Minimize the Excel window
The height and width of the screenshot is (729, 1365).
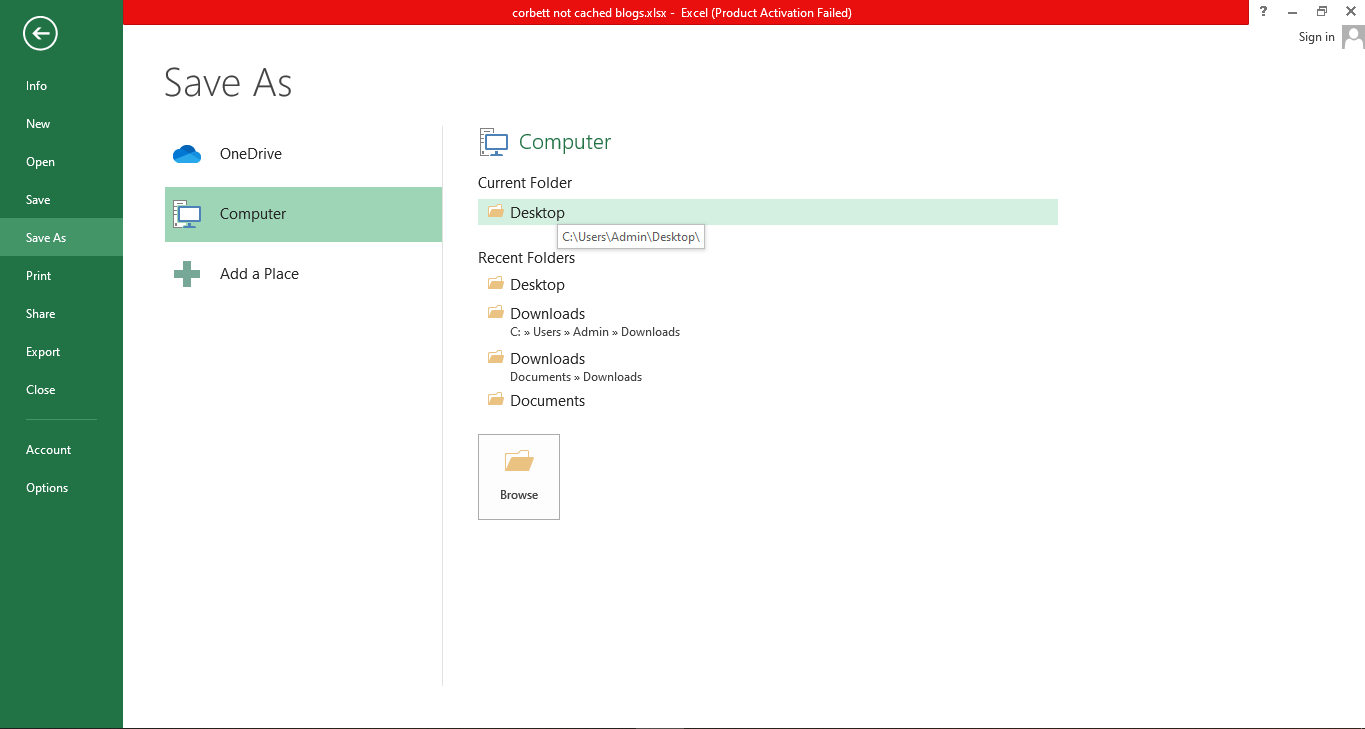click(1293, 11)
